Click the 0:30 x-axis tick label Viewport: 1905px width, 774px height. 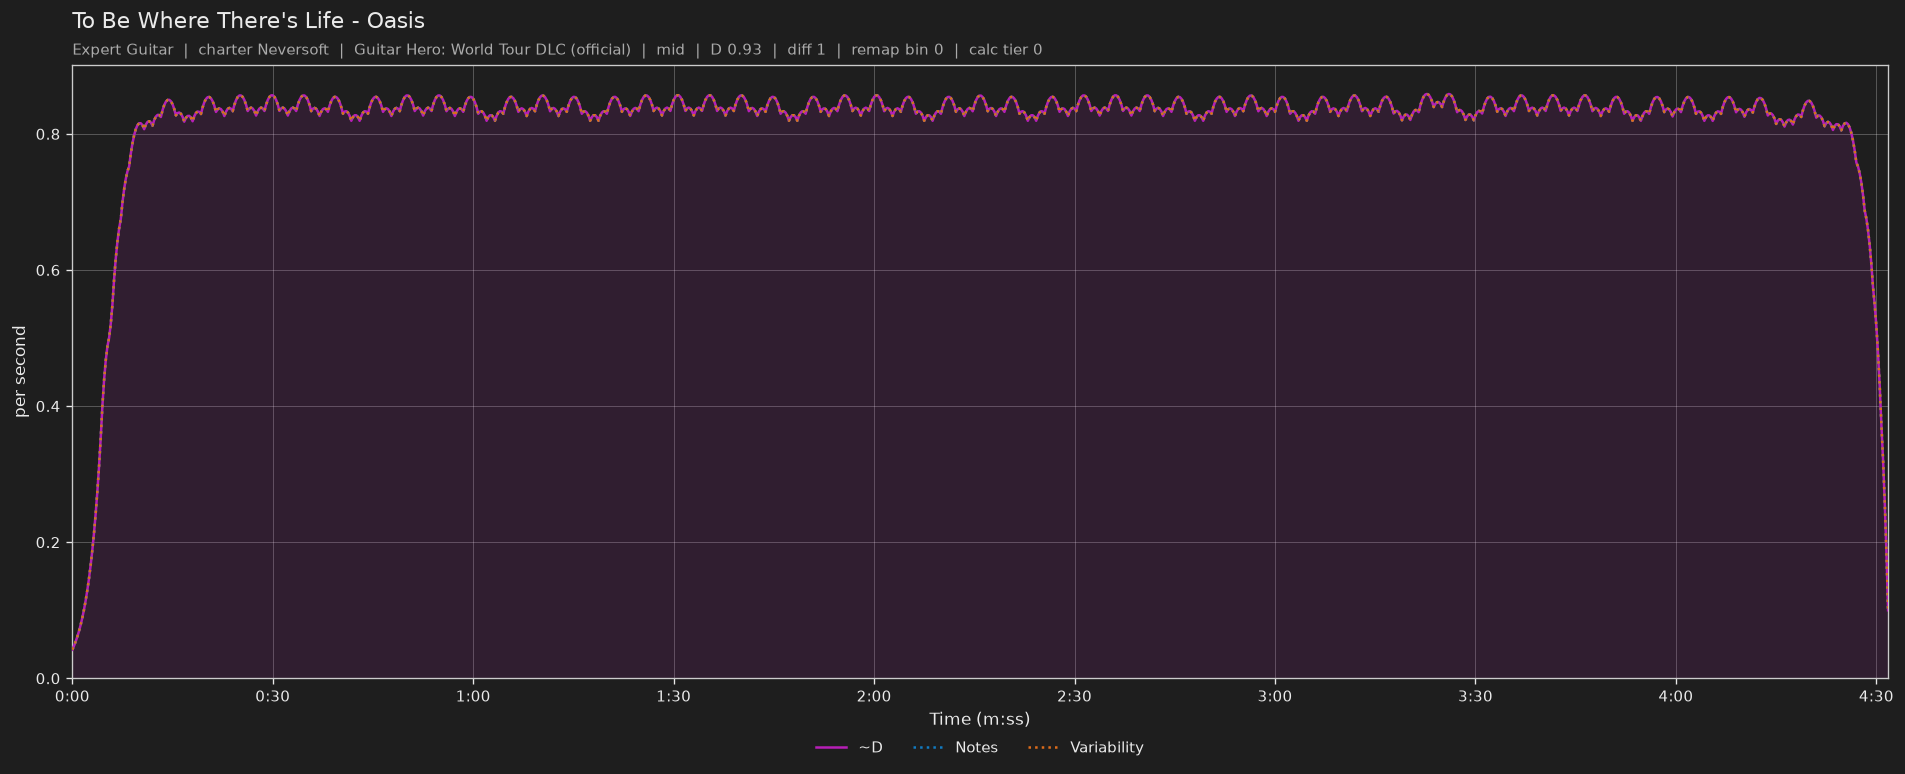point(272,696)
